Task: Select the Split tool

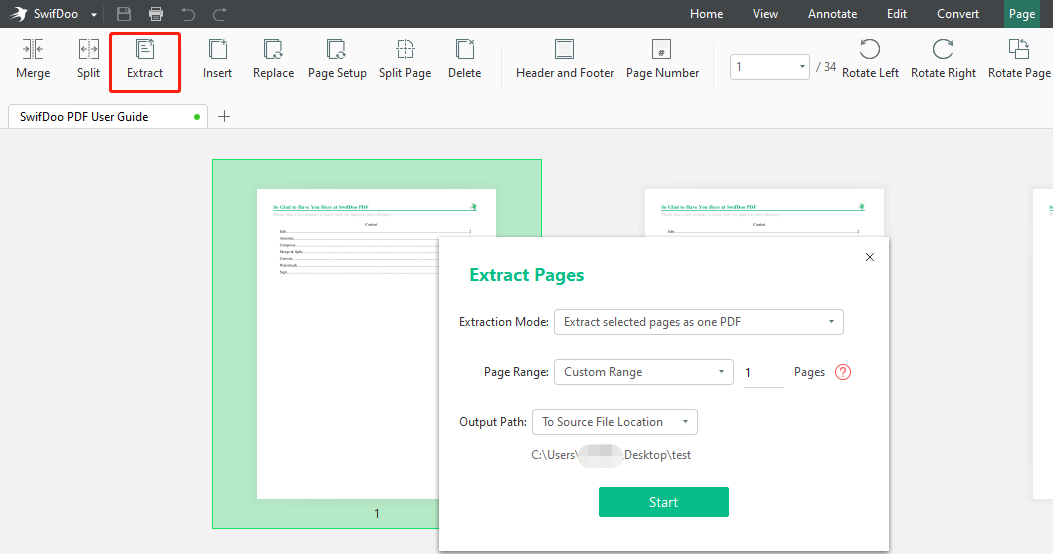Action: [x=88, y=60]
